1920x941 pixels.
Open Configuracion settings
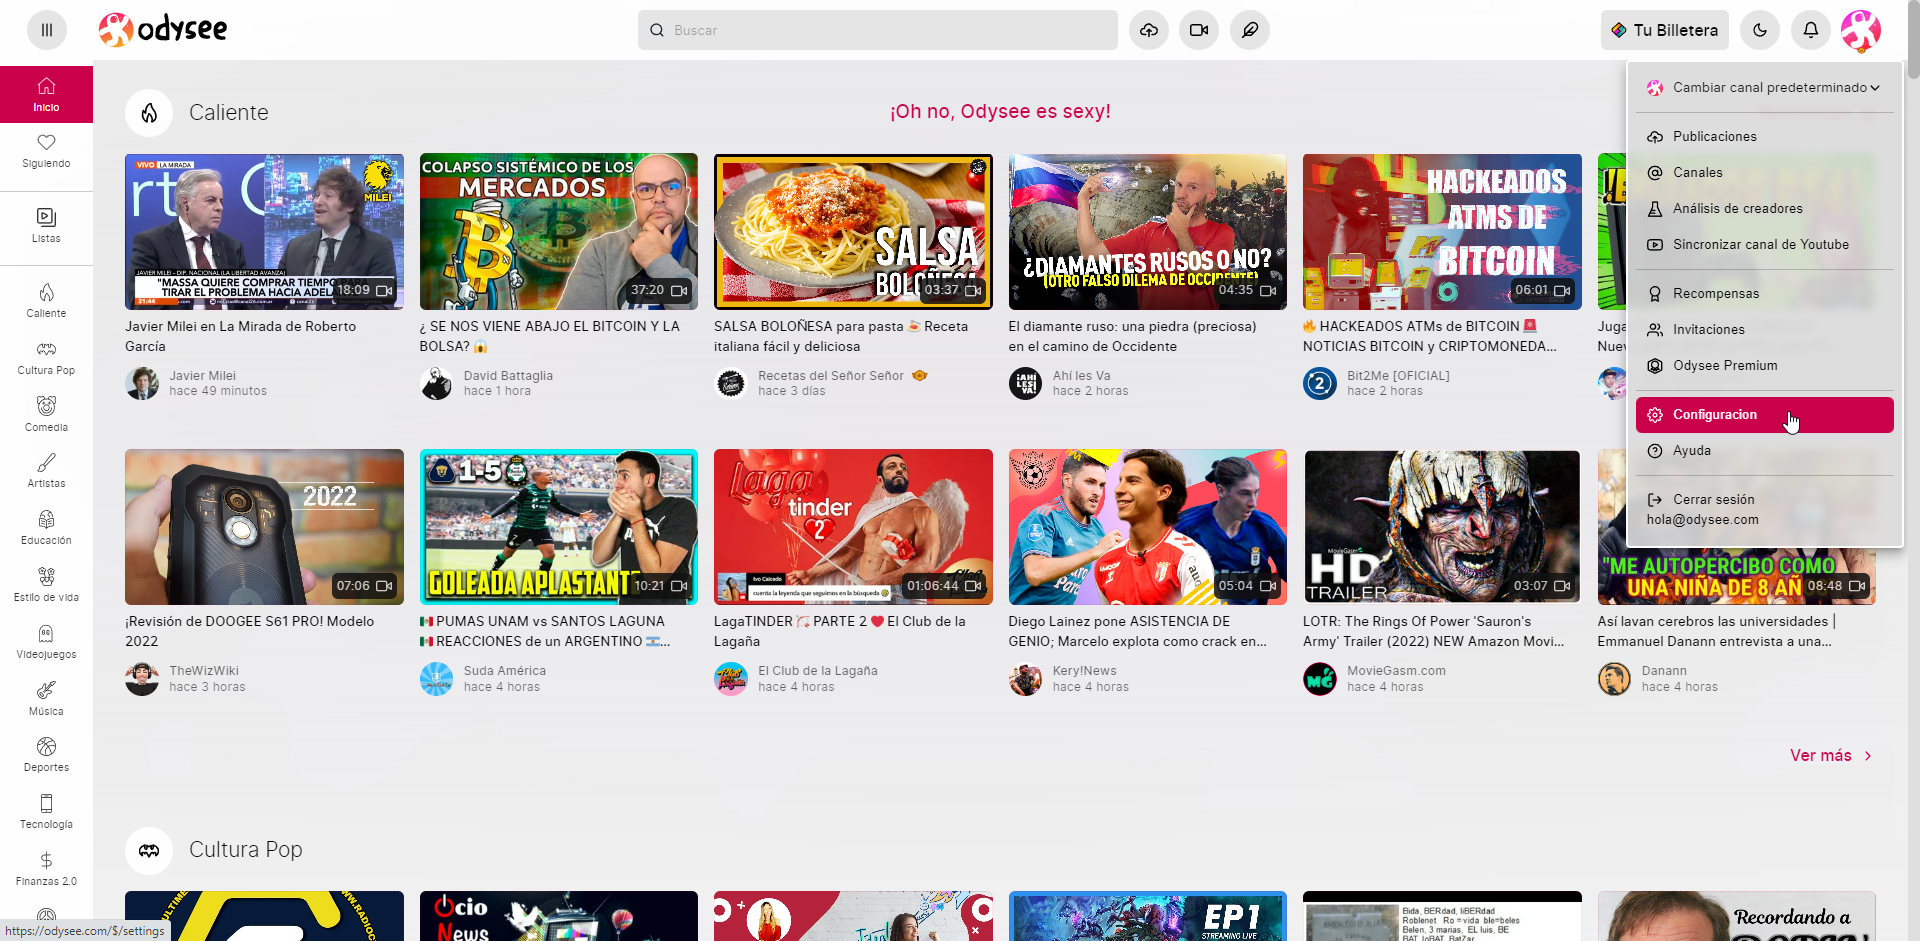coord(1764,415)
